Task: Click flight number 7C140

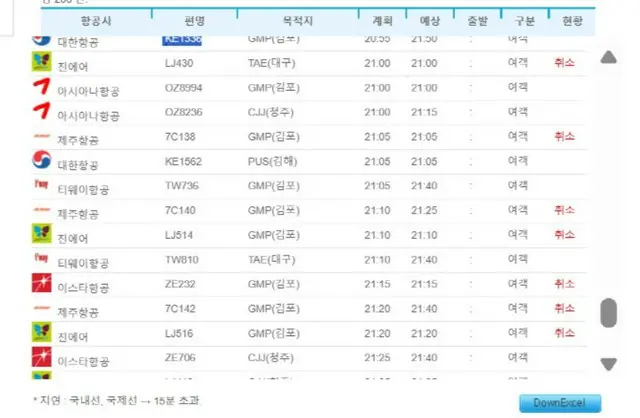Action: click(x=180, y=211)
